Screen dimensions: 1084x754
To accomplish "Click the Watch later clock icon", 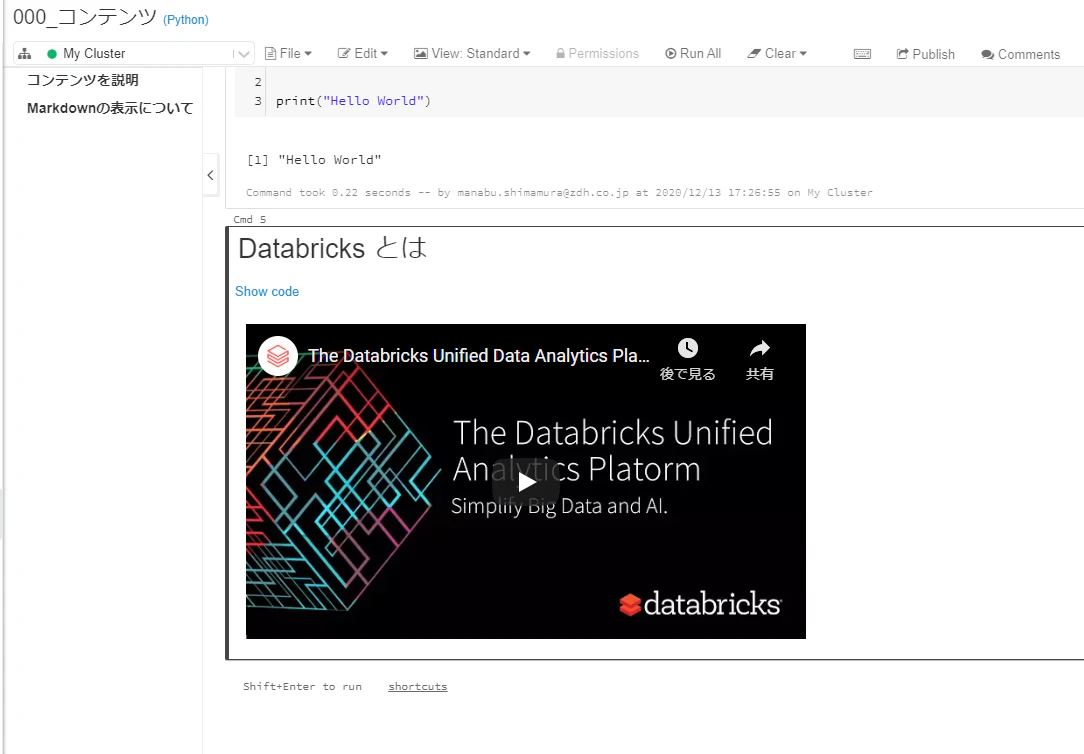I will tap(687, 348).
